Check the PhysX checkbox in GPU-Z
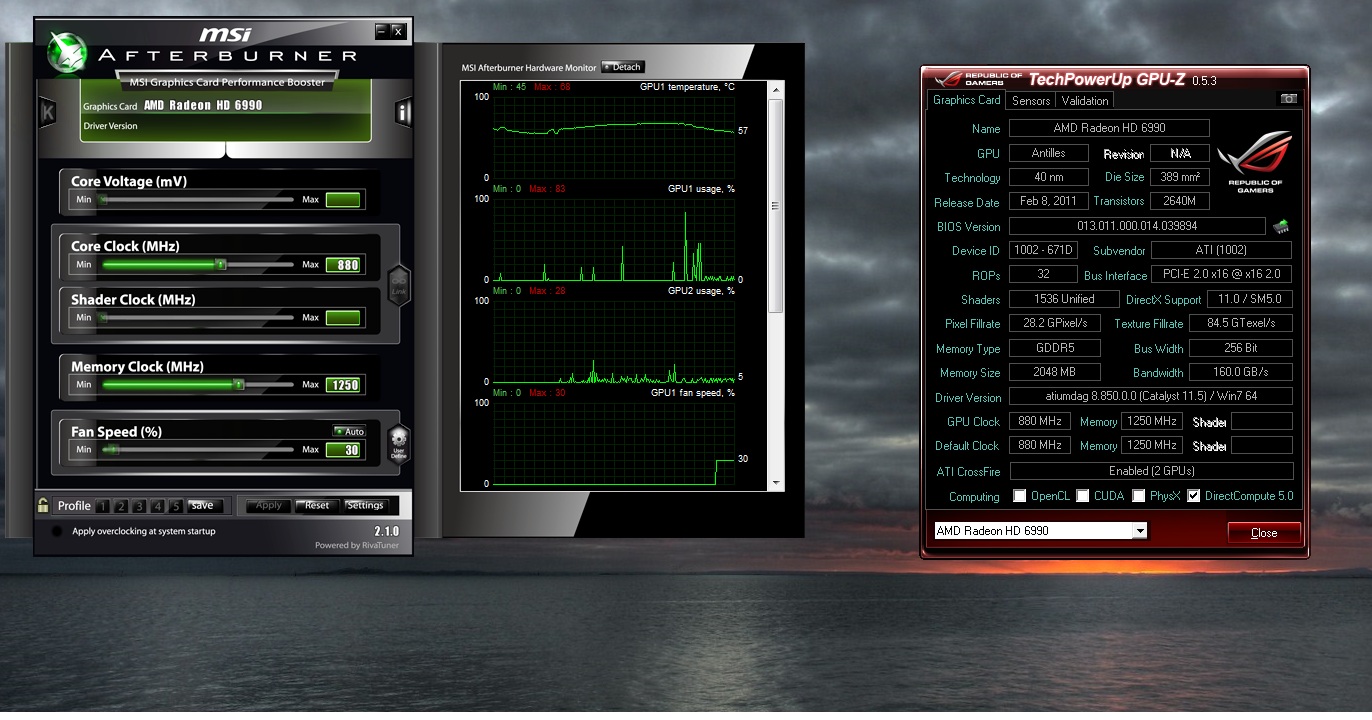Viewport: 1372px width, 720px height. [1139, 496]
